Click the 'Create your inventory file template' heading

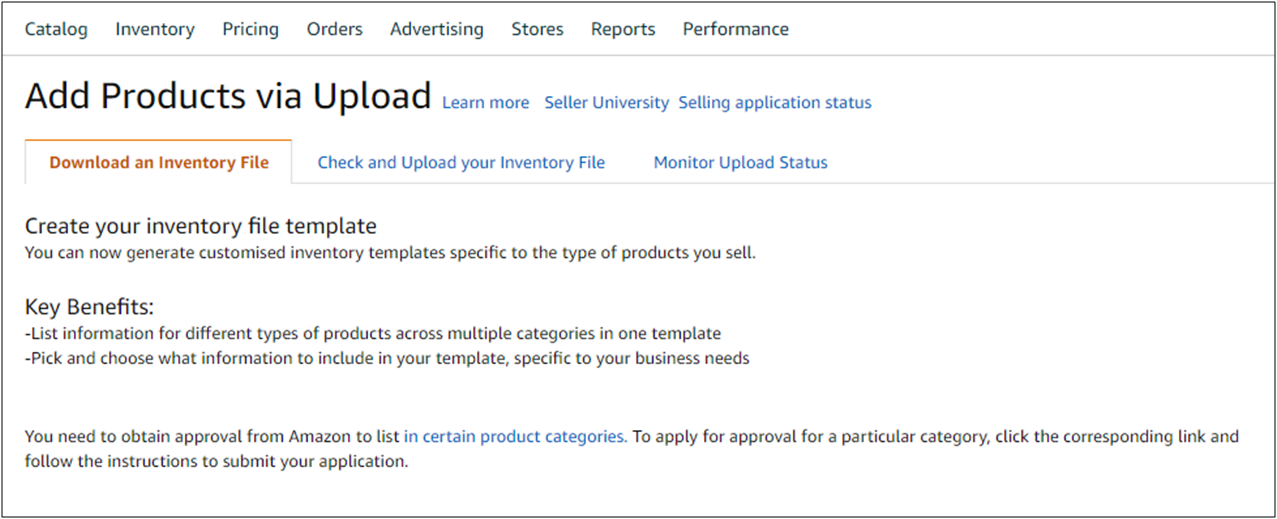pyautogui.click(x=200, y=226)
